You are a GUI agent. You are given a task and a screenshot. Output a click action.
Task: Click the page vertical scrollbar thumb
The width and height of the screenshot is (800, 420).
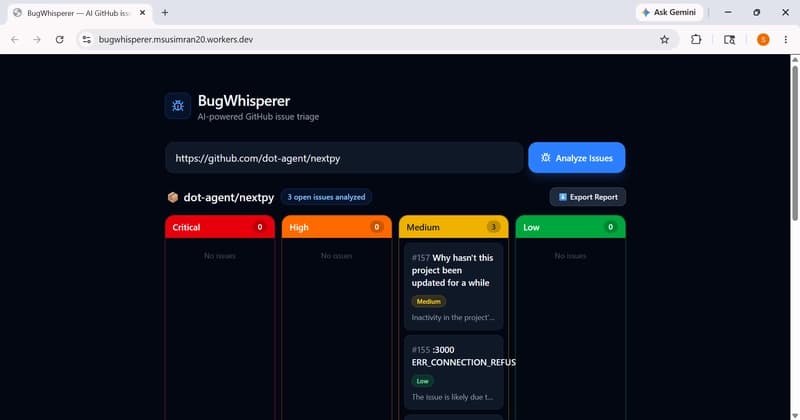pos(795,143)
